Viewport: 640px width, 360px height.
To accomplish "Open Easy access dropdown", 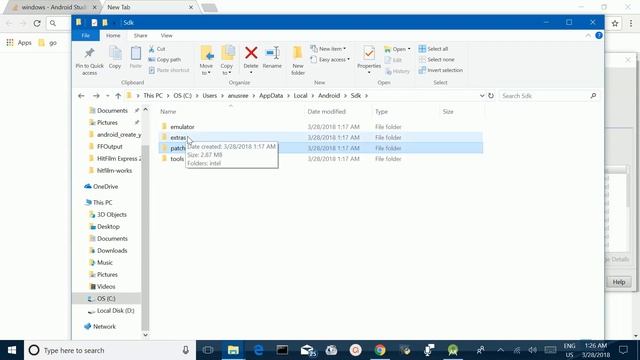I will coord(330,60).
